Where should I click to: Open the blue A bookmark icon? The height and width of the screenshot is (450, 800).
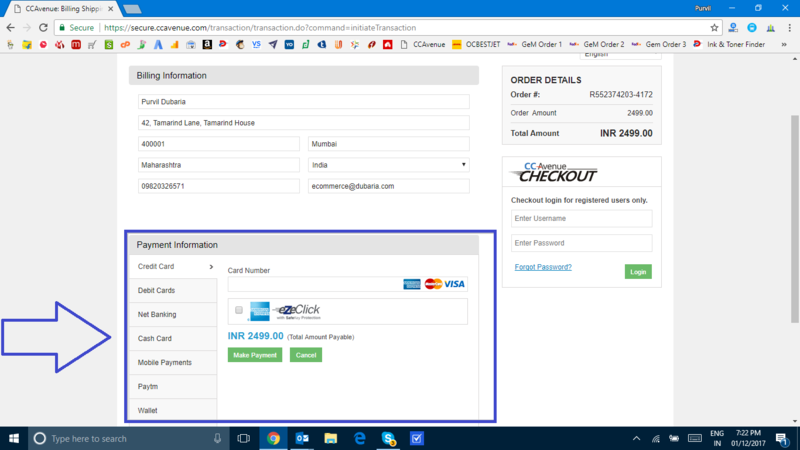coord(158,45)
